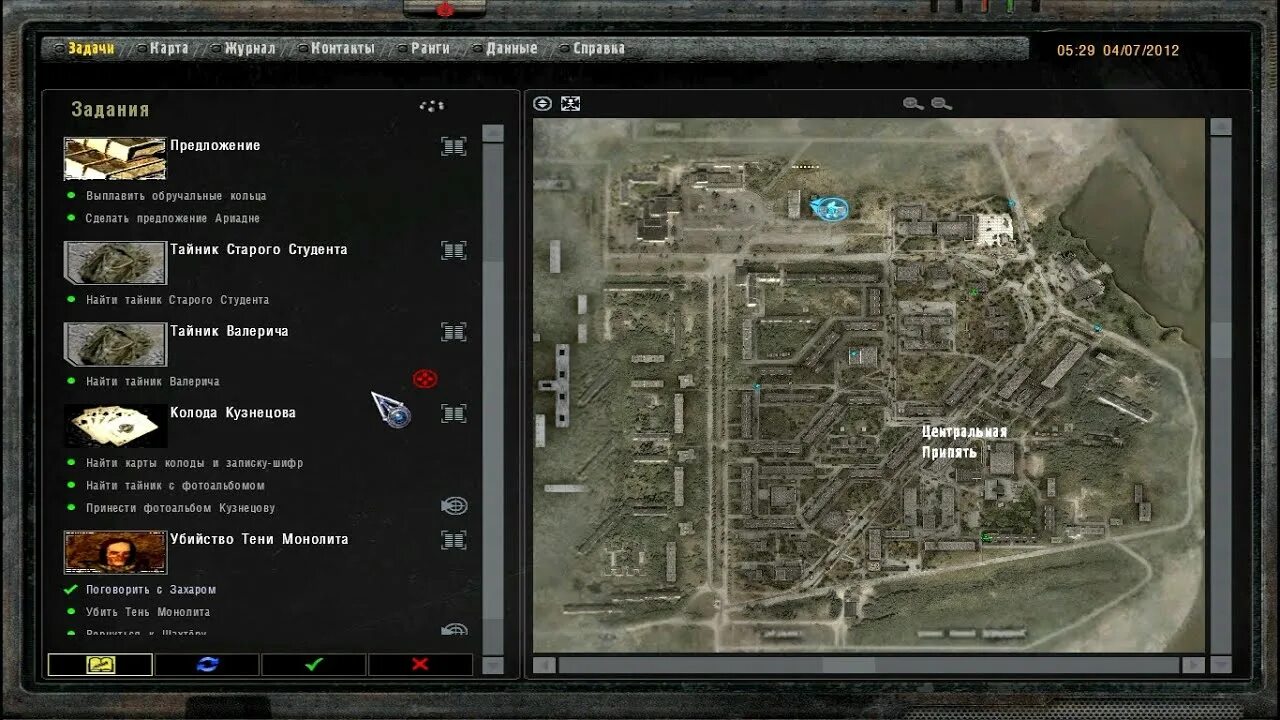Click the map horizontal scrollbar thumb
The width and height of the screenshot is (1280, 720).
[x=849, y=665]
